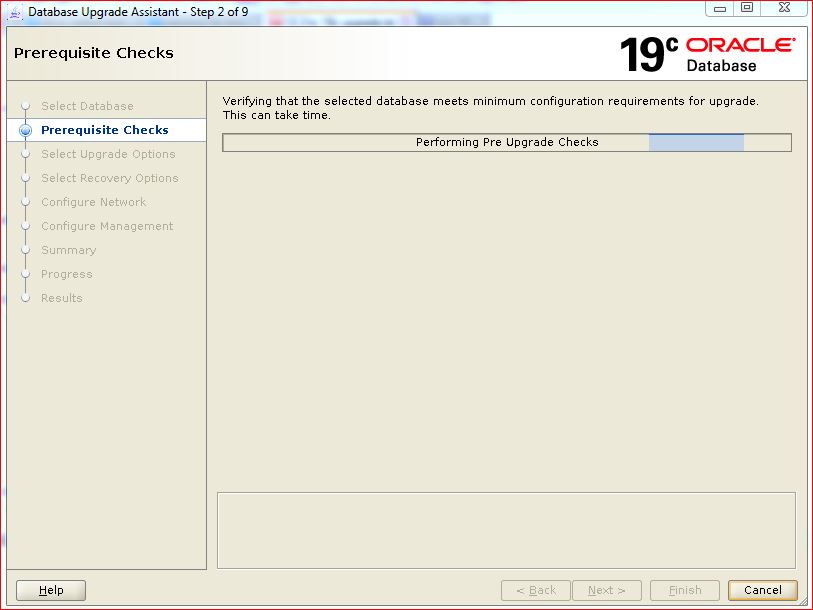Screen dimensions: 813x610
Task: Click the Performing Pre Upgrade Checks progress bar
Action: click(507, 142)
